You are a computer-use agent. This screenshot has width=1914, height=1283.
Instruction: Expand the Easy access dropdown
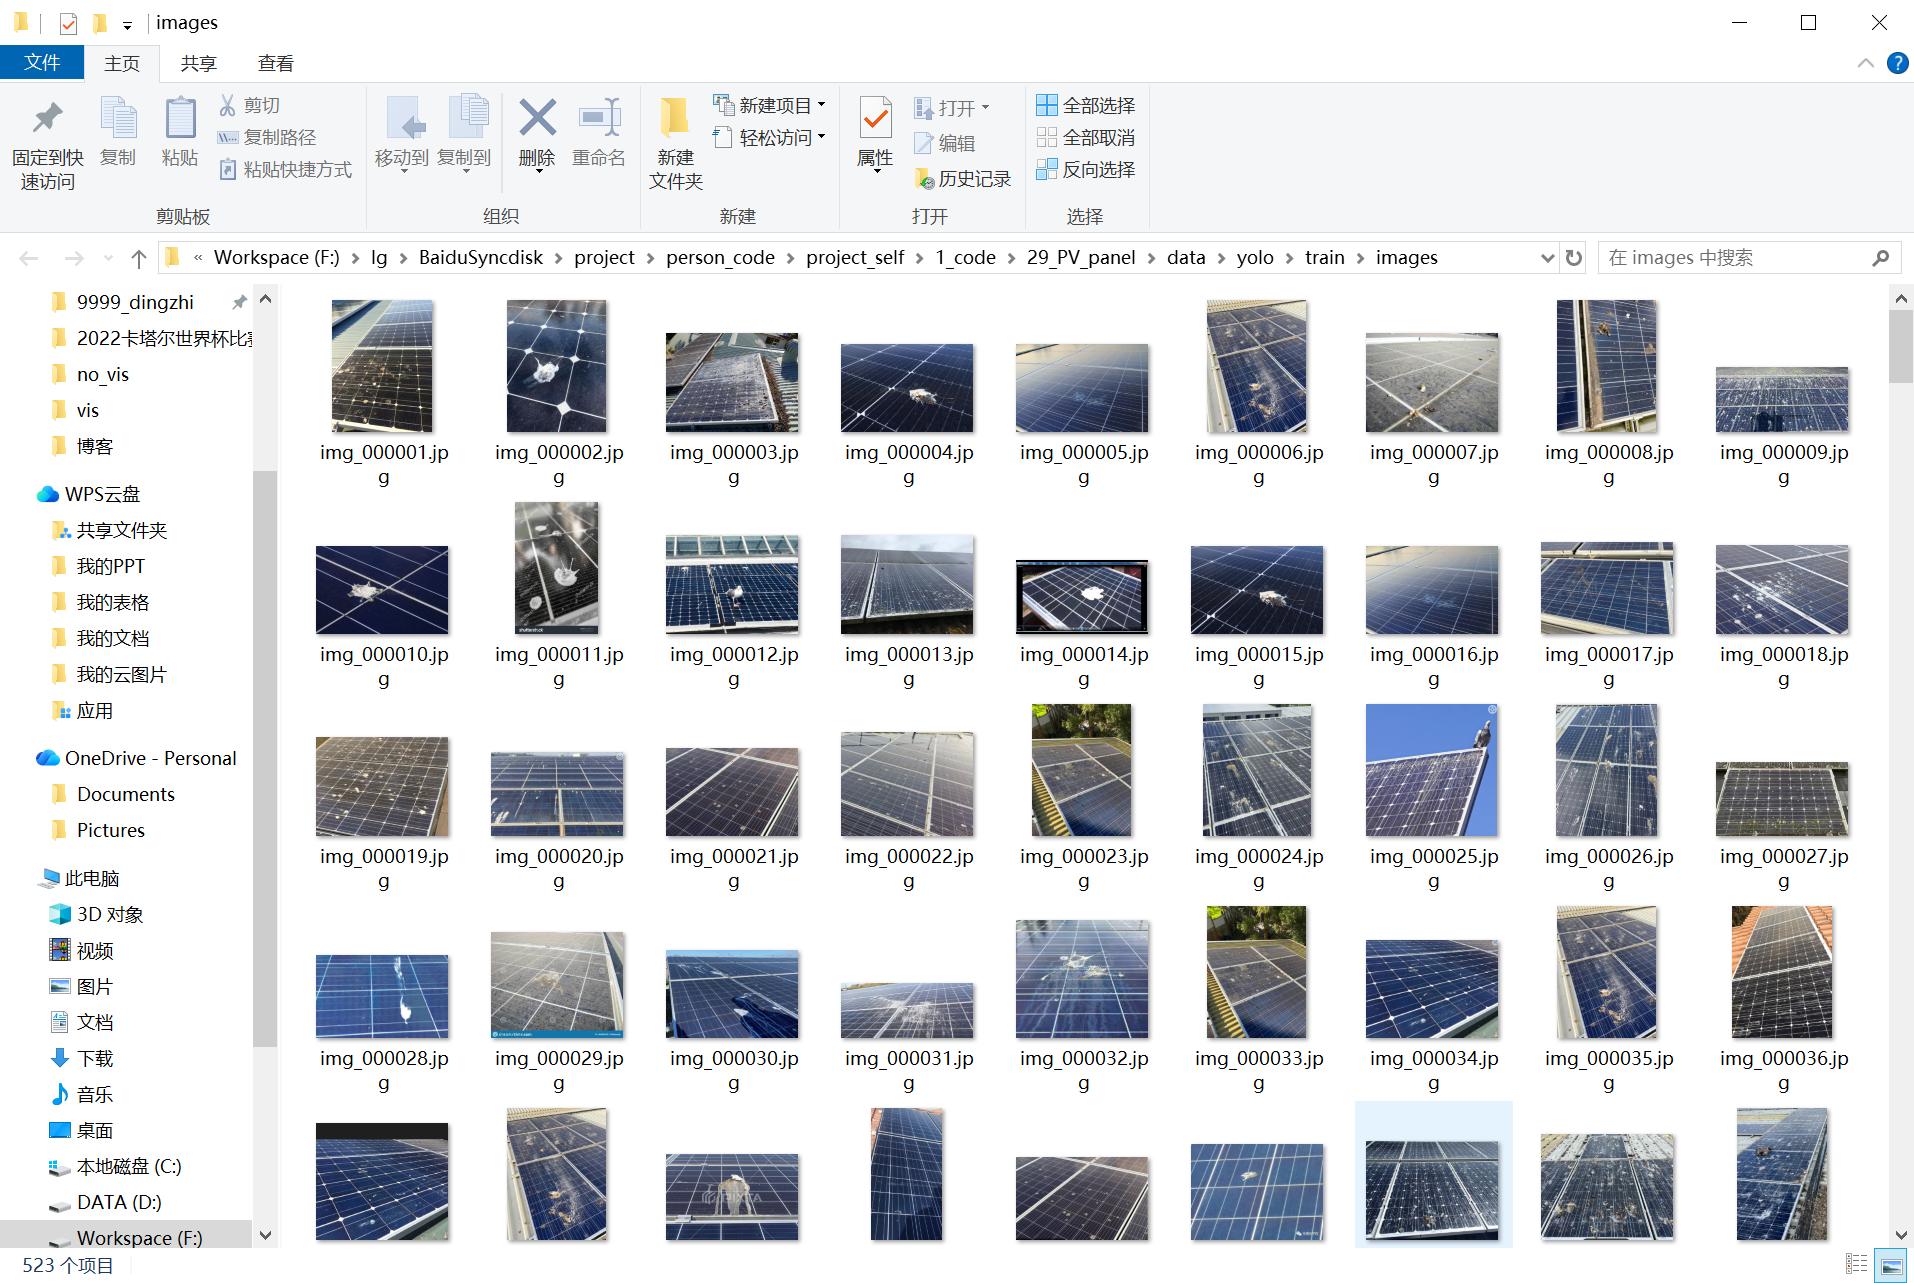822,137
